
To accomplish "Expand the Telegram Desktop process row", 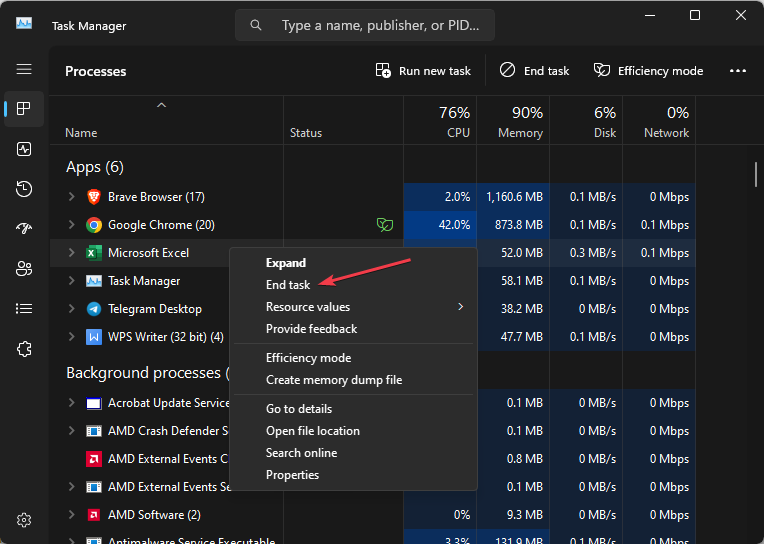I will (71, 309).
